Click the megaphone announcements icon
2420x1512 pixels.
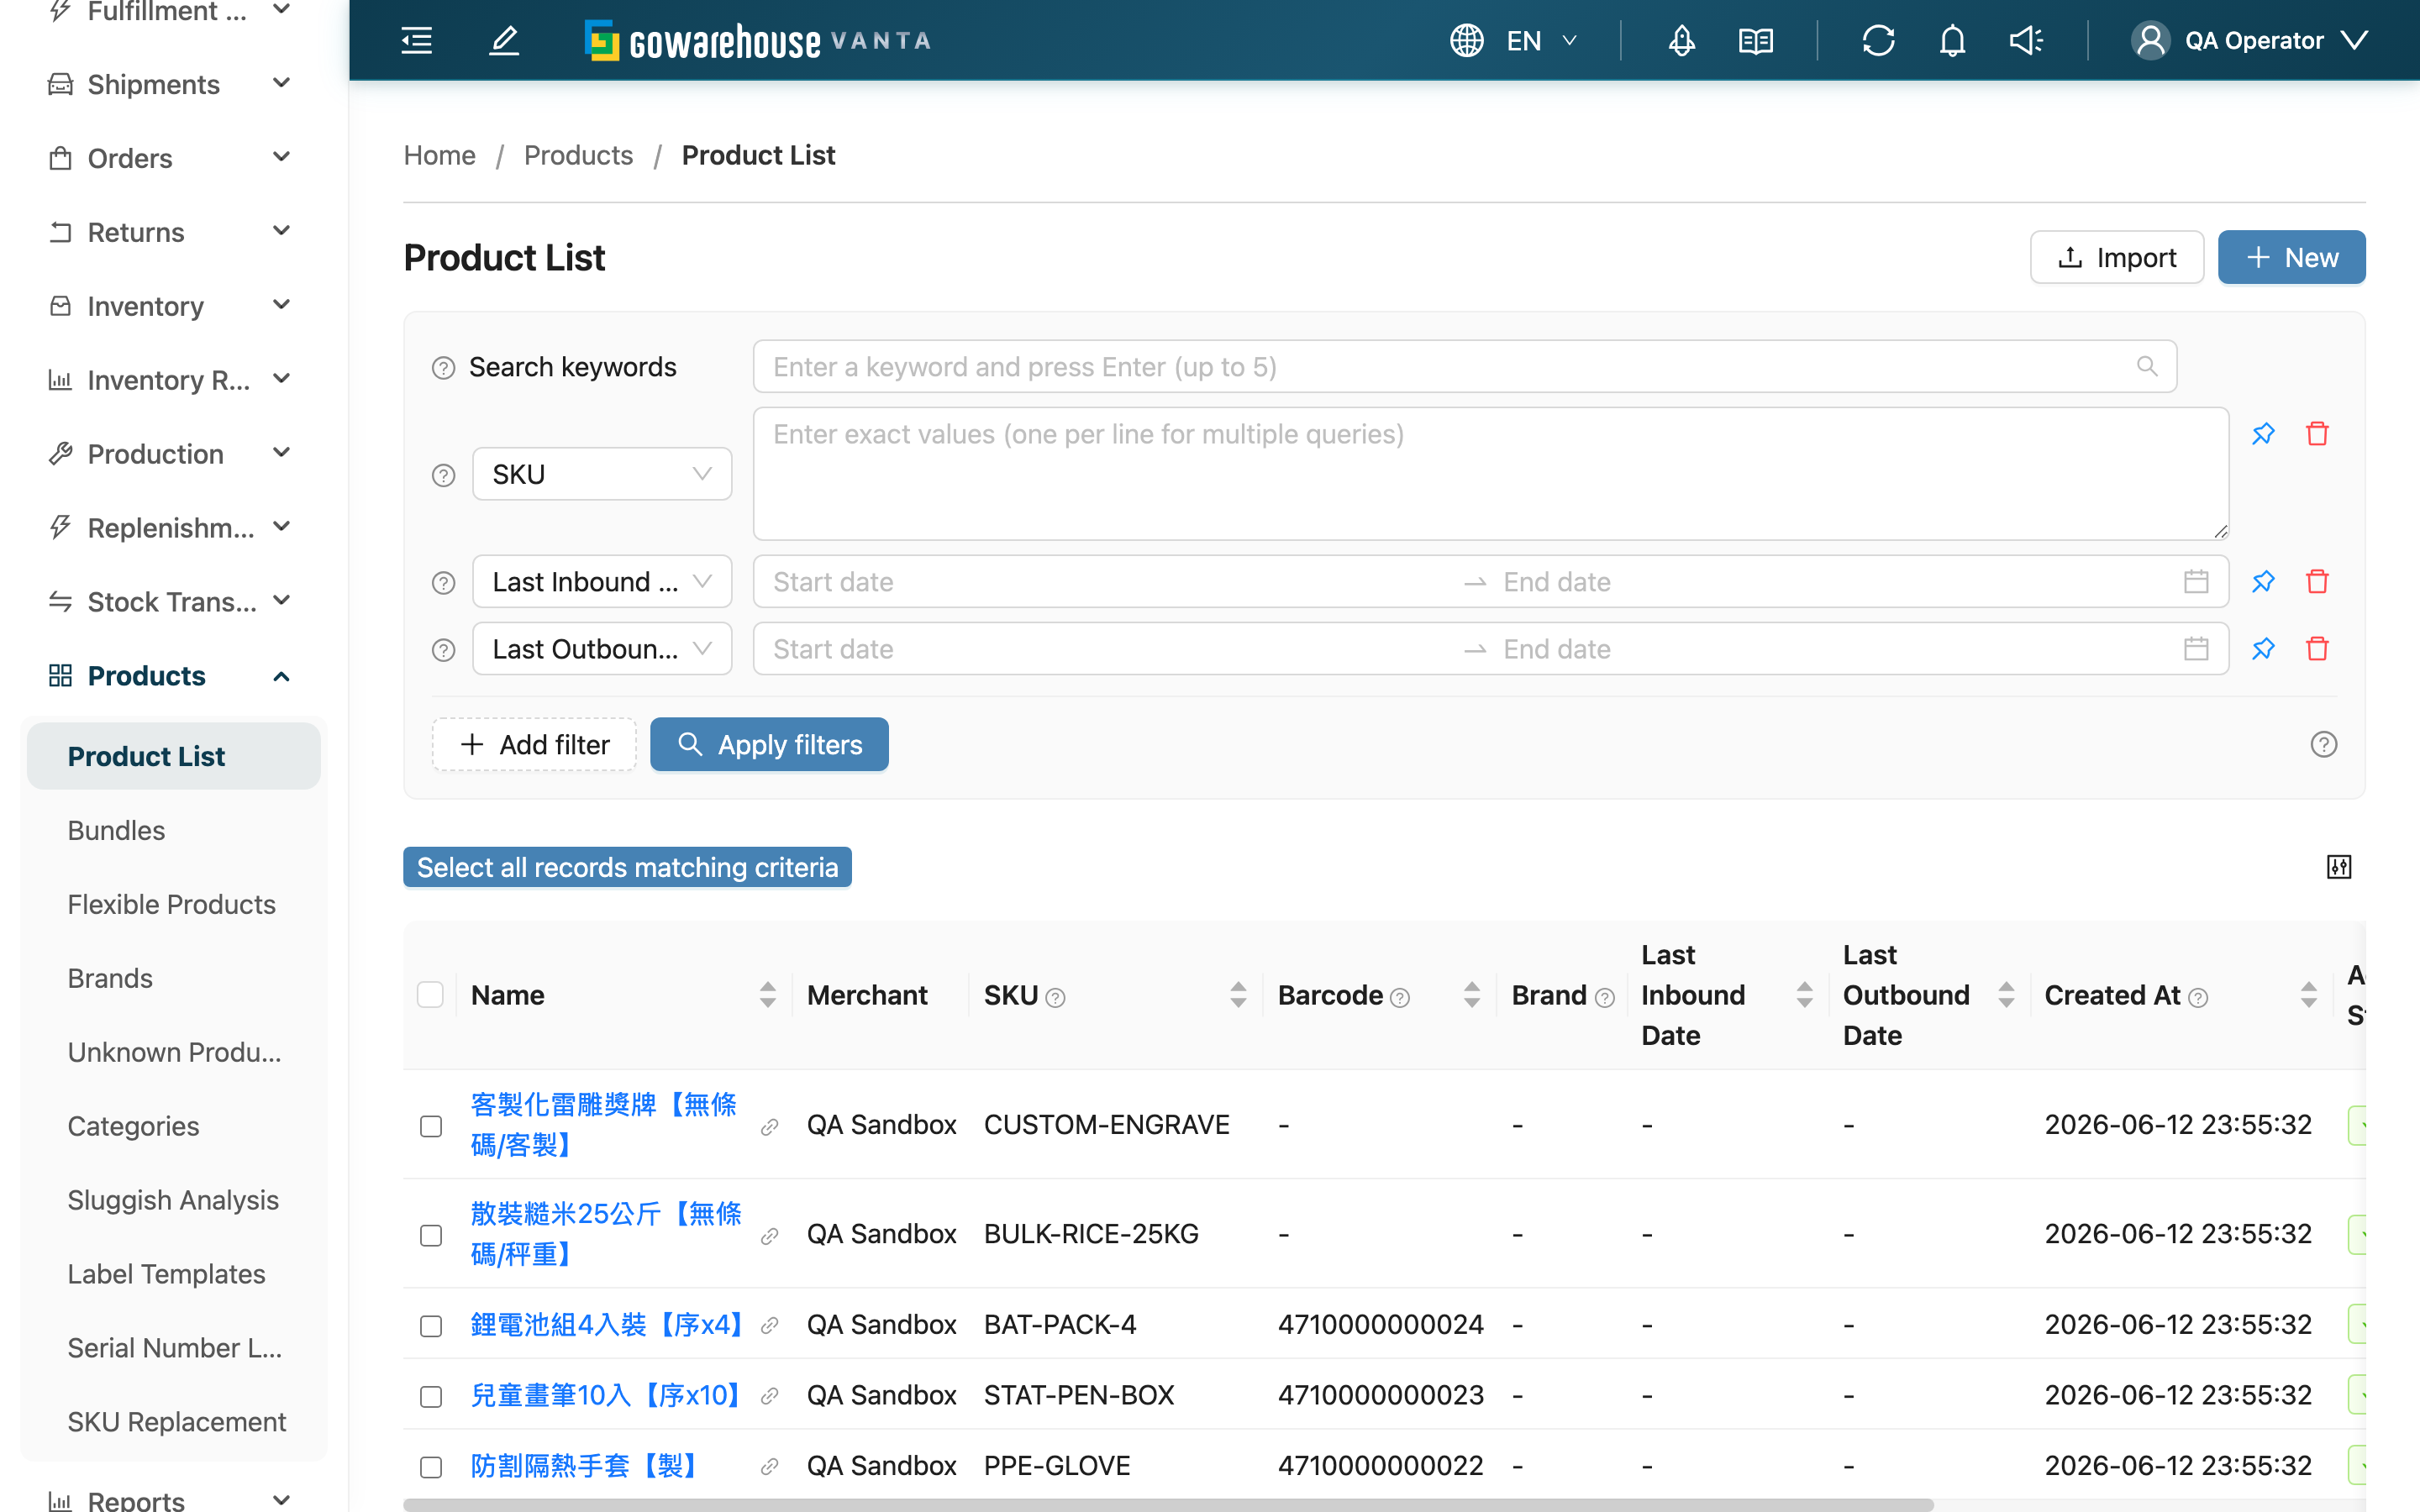tap(2026, 40)
